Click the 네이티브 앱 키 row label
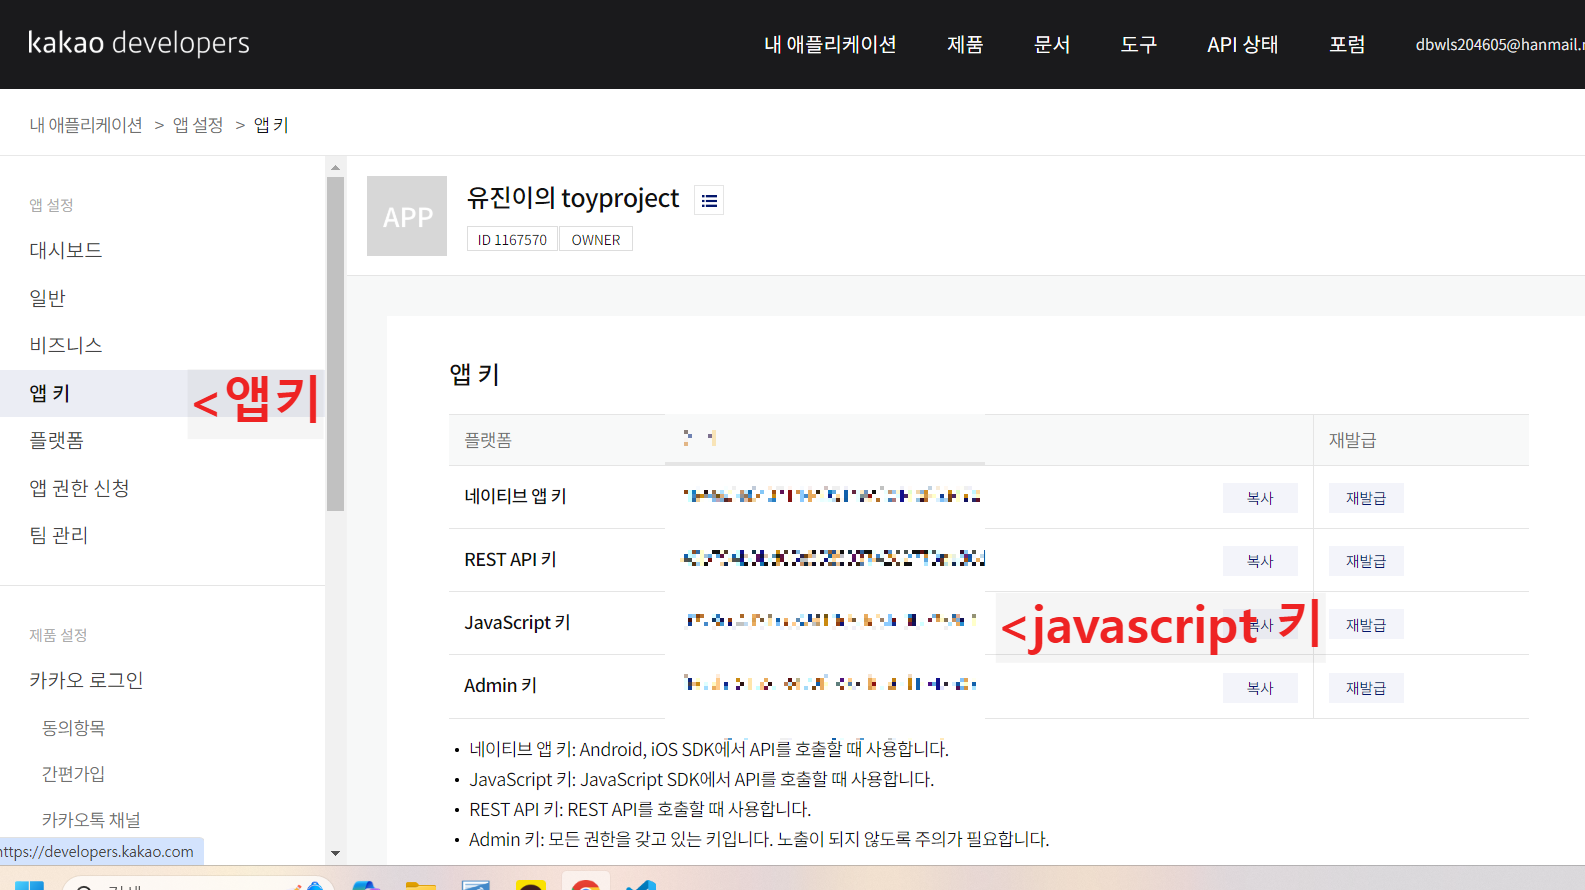Image resolution: width=1585 pixels, height=890 pixels. (x=515, y=496)
